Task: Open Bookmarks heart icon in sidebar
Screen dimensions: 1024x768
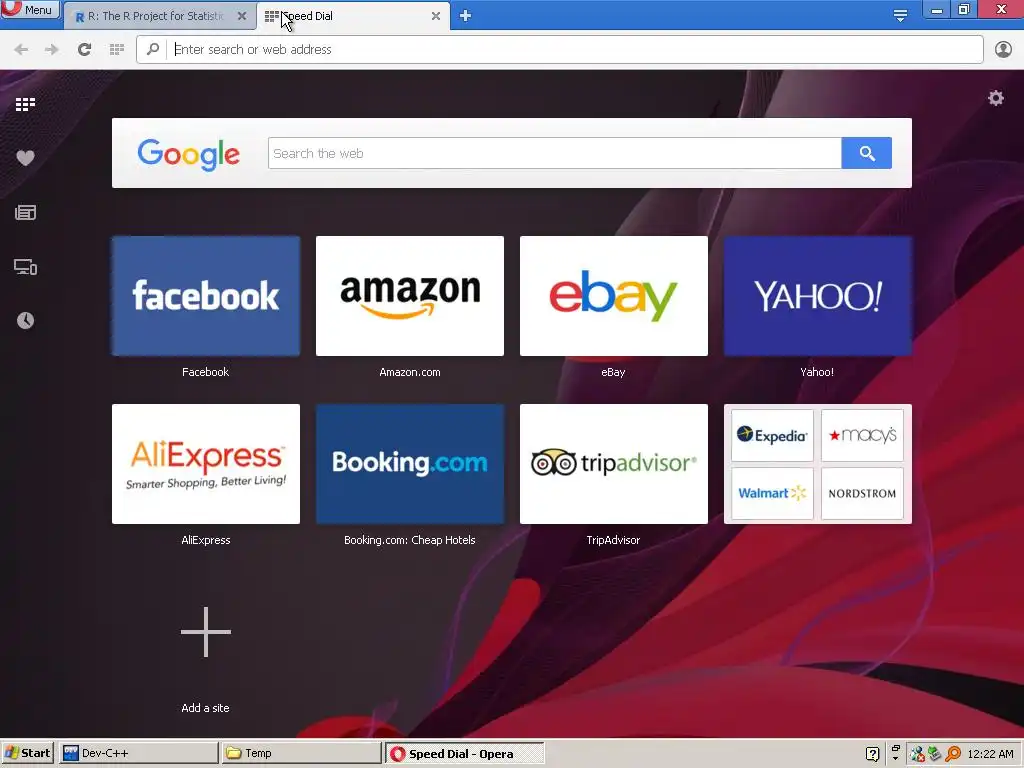Action: (25, 158)
